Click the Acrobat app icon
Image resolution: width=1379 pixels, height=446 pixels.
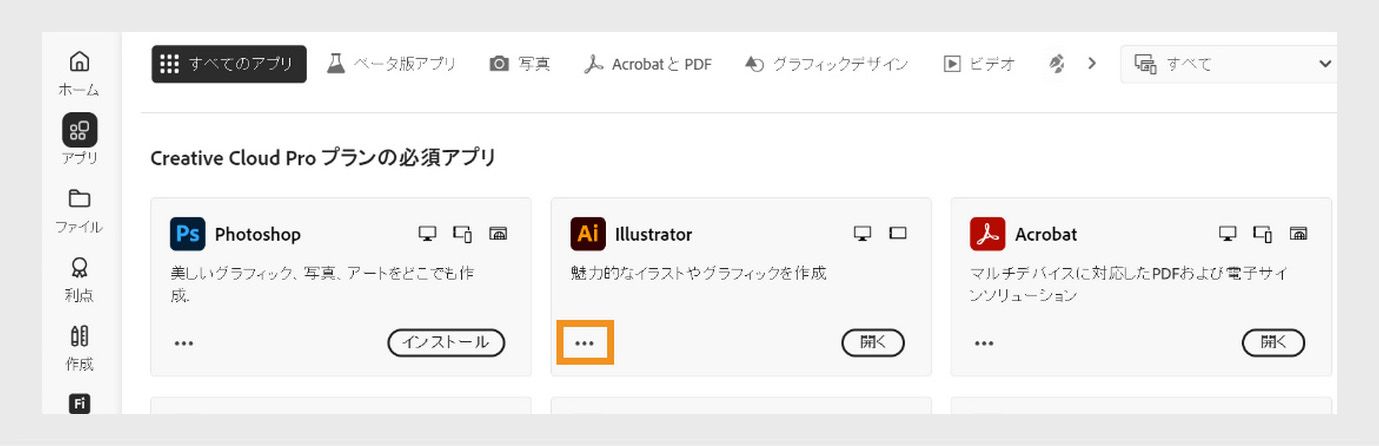coord(987,234)
